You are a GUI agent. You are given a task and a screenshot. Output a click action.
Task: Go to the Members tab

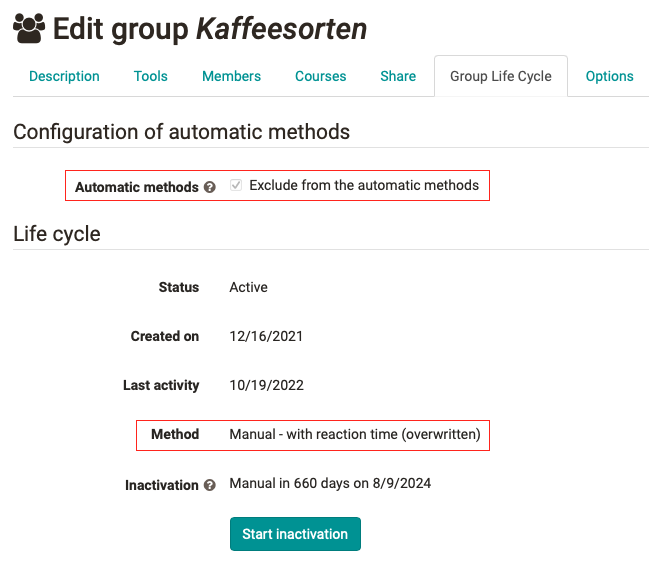(231, 76)
